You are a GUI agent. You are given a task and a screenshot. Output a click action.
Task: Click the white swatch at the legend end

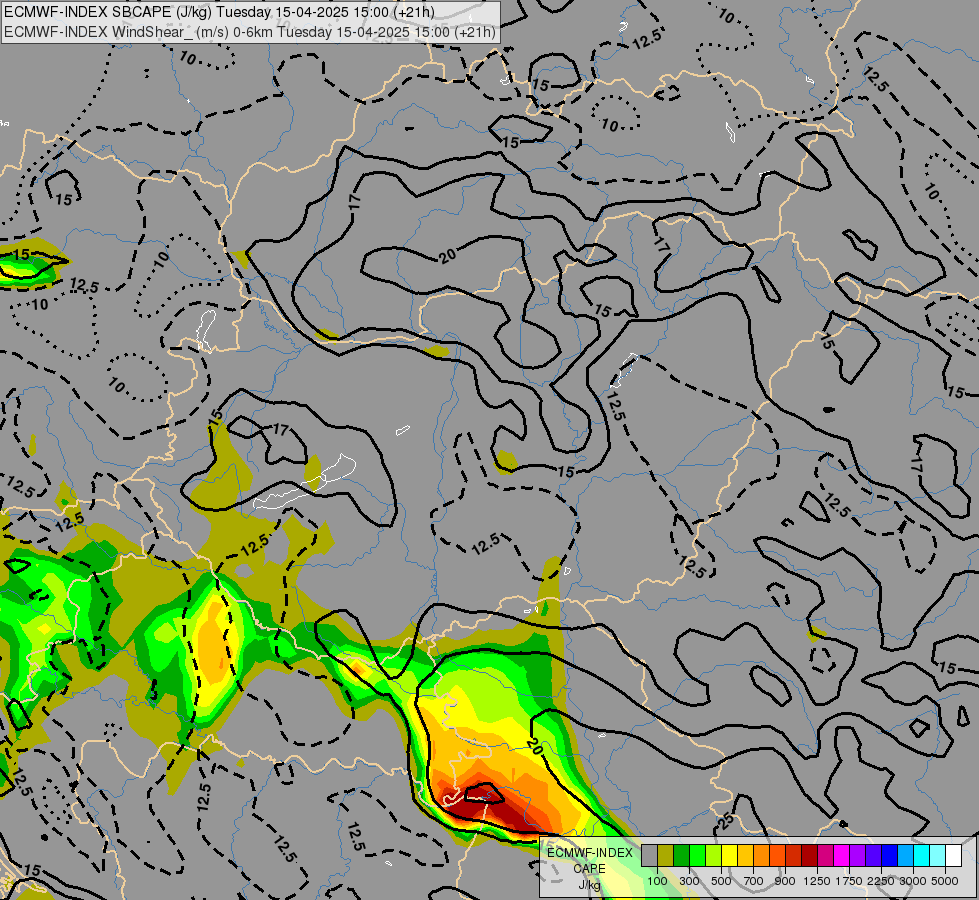pyautogui.click(x=953, y=855)
